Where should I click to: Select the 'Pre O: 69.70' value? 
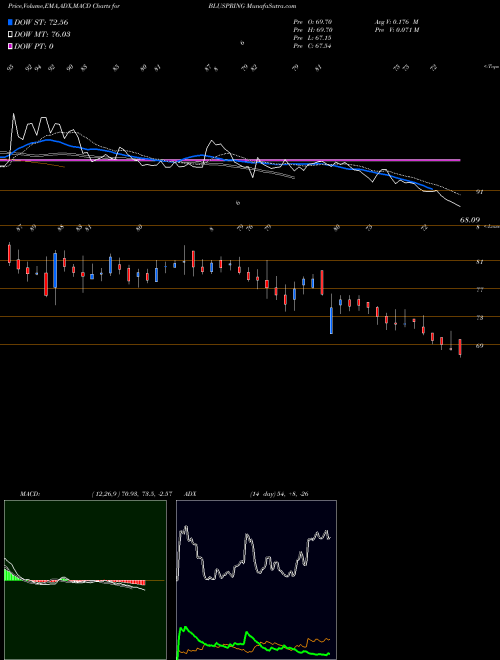314,21
